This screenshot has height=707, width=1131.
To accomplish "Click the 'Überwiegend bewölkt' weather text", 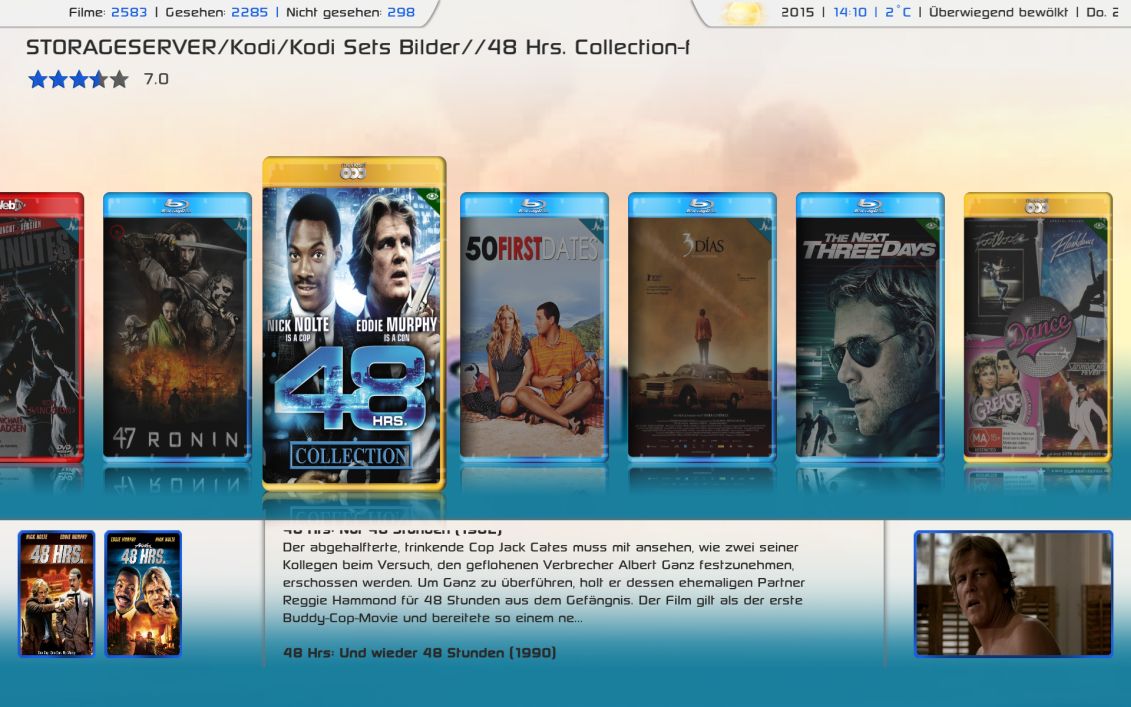I will pyautogui.click(x=998, y=12).
